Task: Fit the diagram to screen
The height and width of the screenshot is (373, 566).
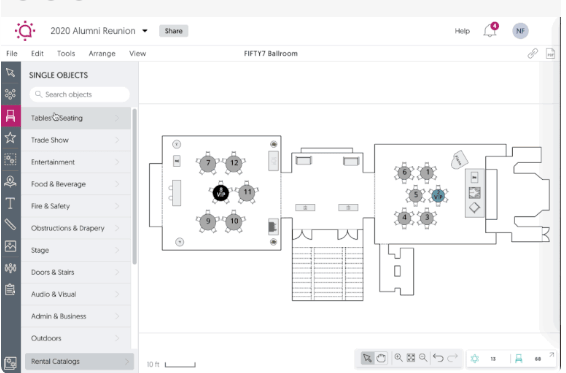Action: tap(411, 357)
